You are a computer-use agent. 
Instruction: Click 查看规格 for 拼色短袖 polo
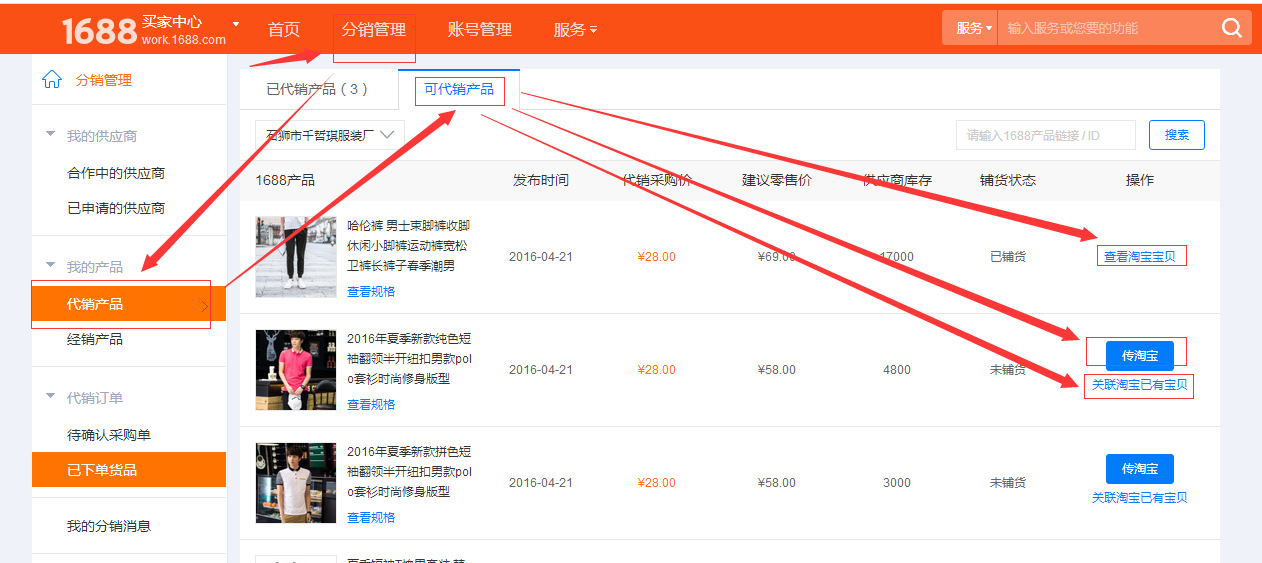371,518
